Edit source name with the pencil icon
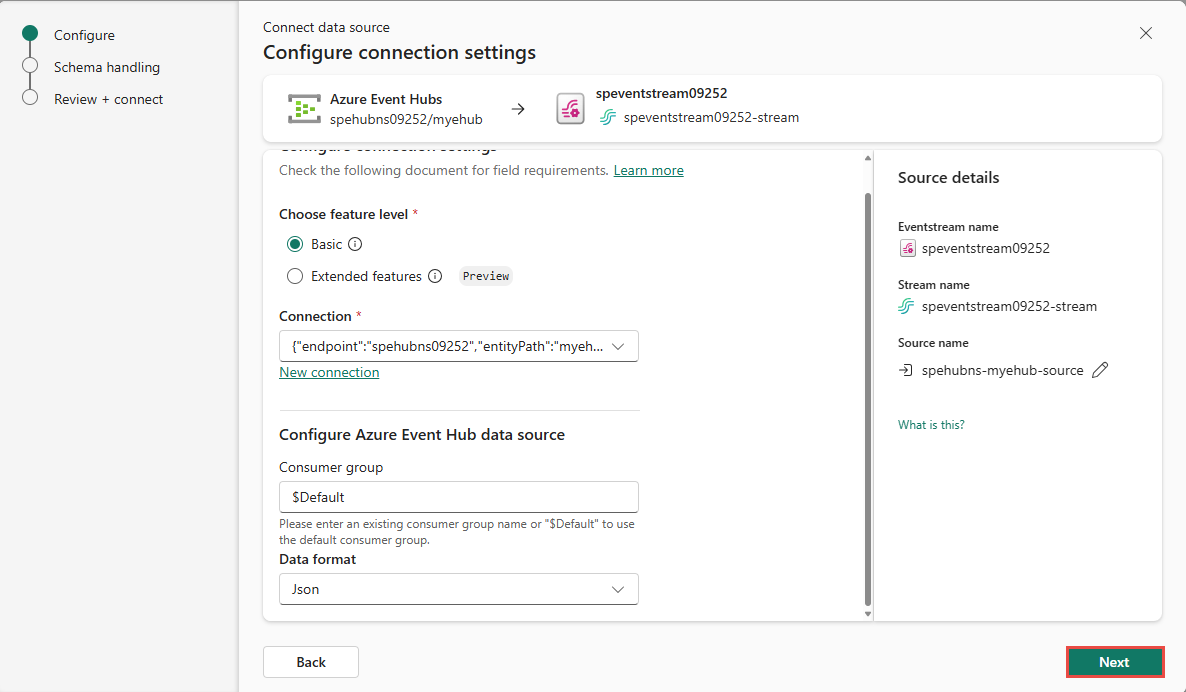This screenshot has width=1186, height=692. tap(1100, 370)
